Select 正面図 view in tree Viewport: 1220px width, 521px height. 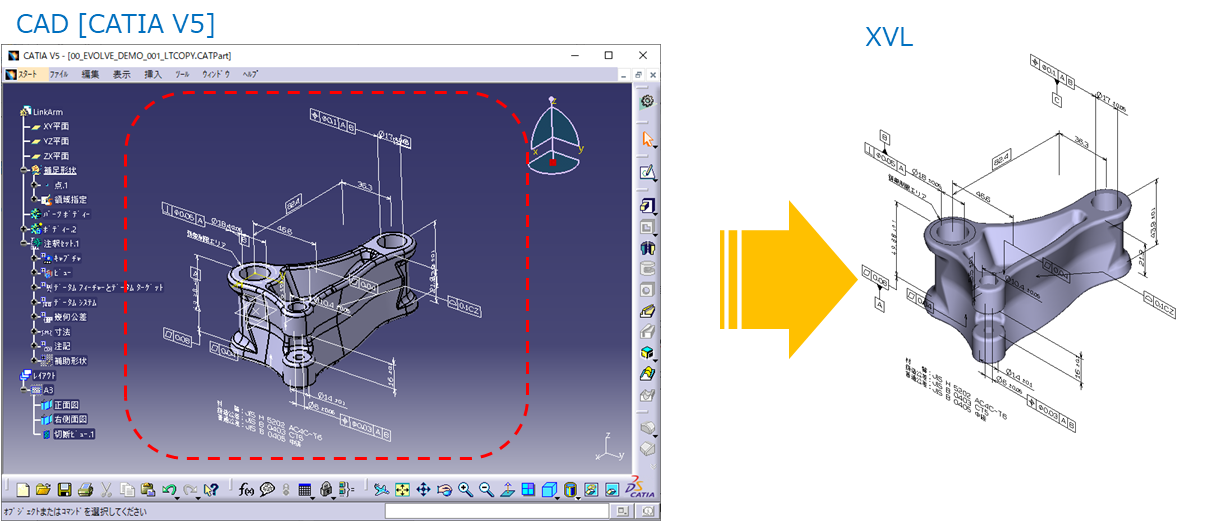[x=61, y=405]
